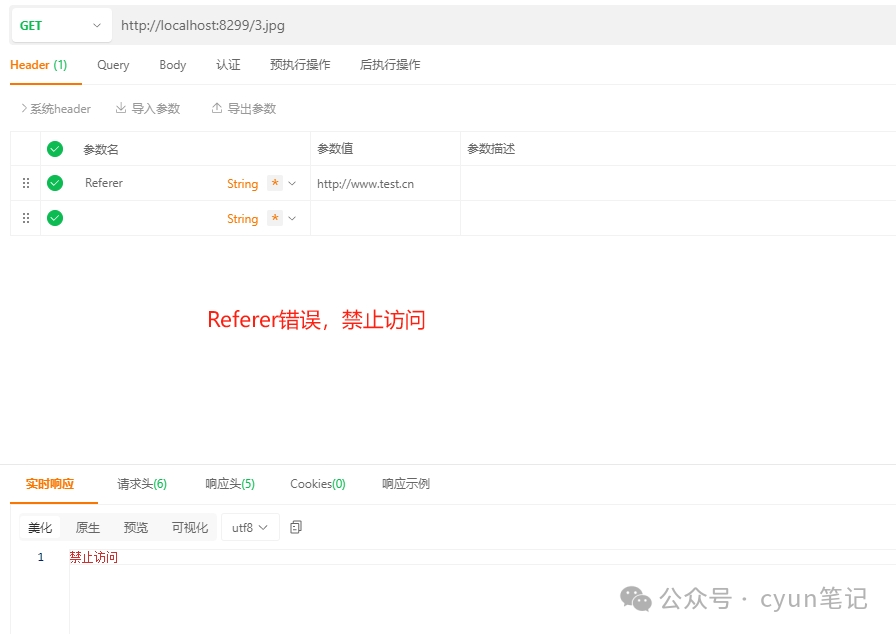Click the Referer value http://www.test.cn field
This screenshot has height=634, width=896.
click(x=366, y=184)
